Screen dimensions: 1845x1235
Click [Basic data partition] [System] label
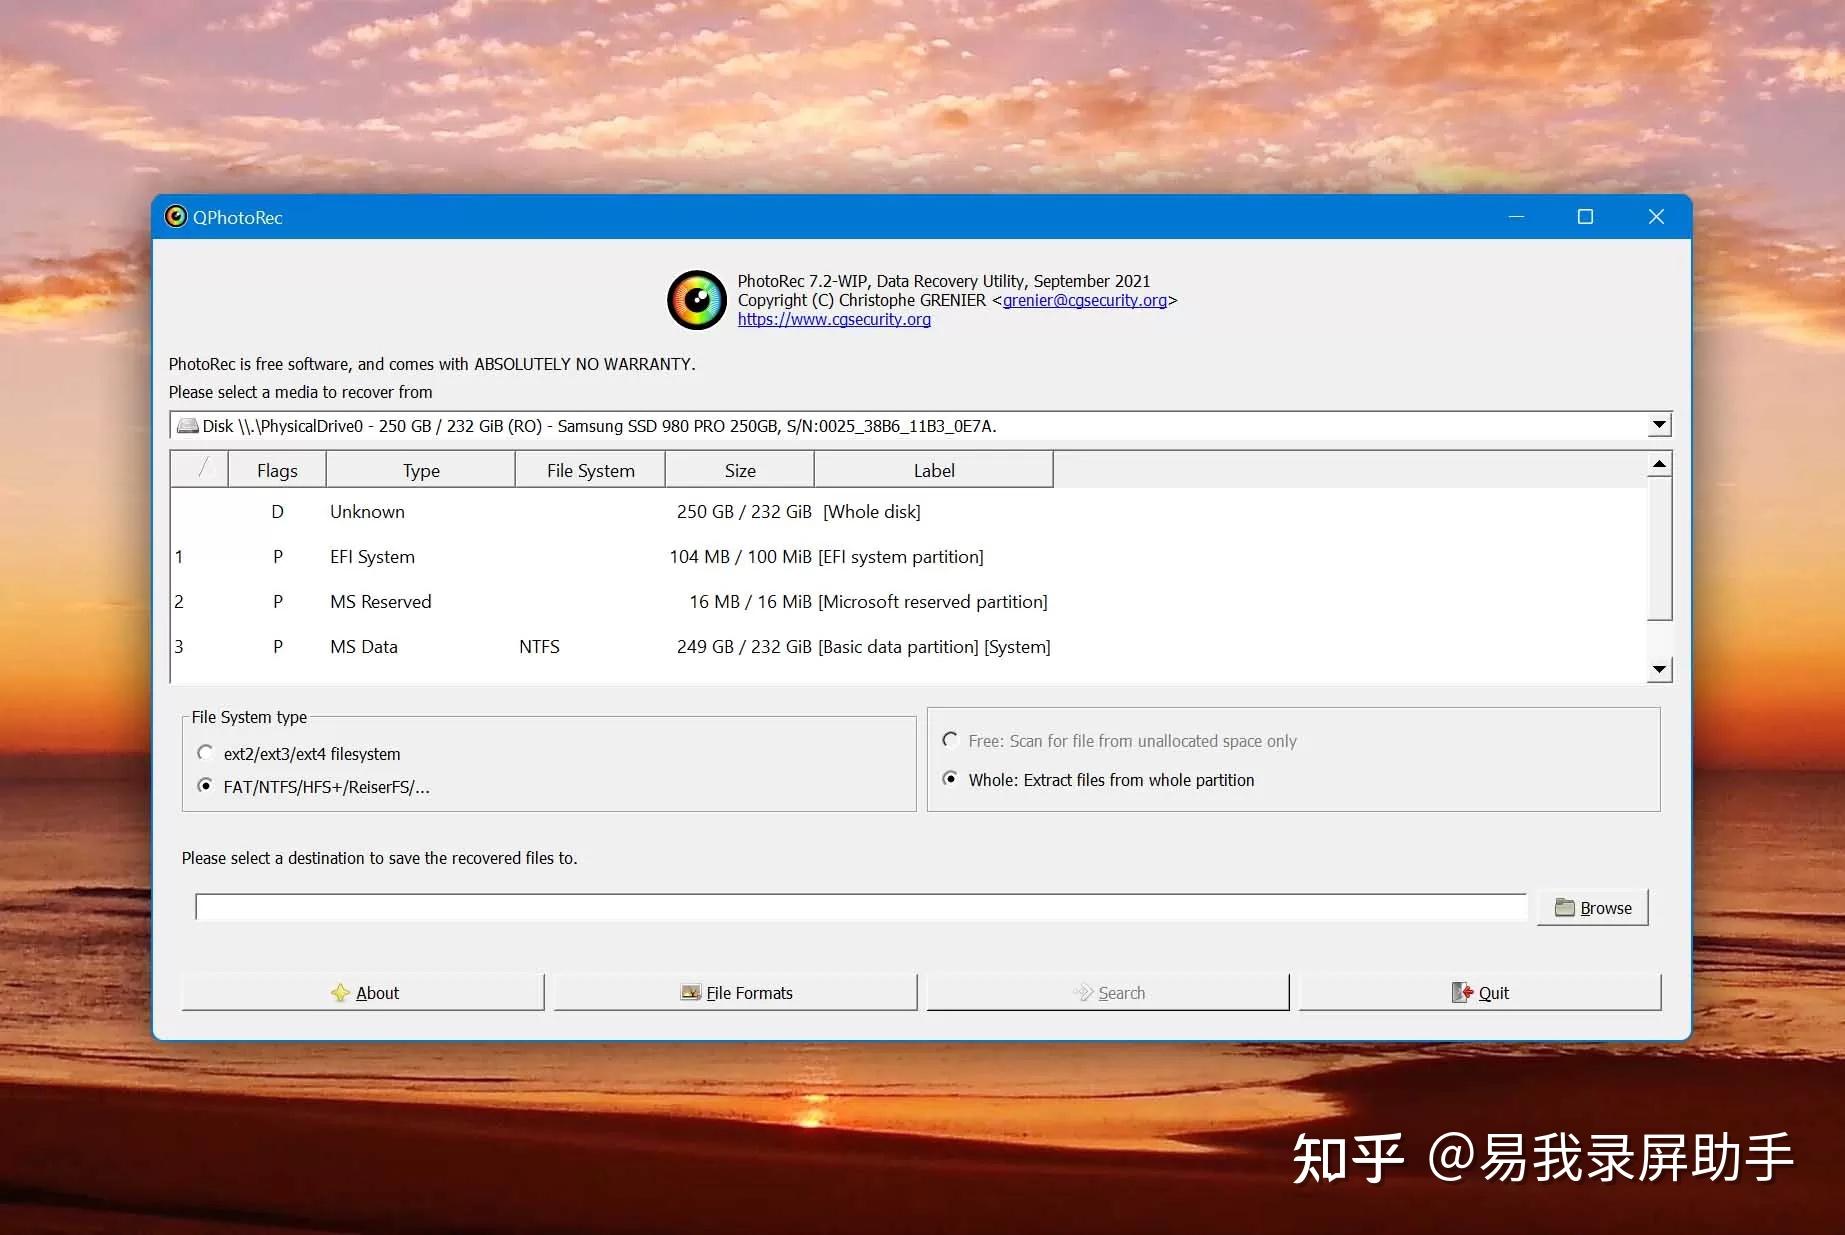coord(934,647)
